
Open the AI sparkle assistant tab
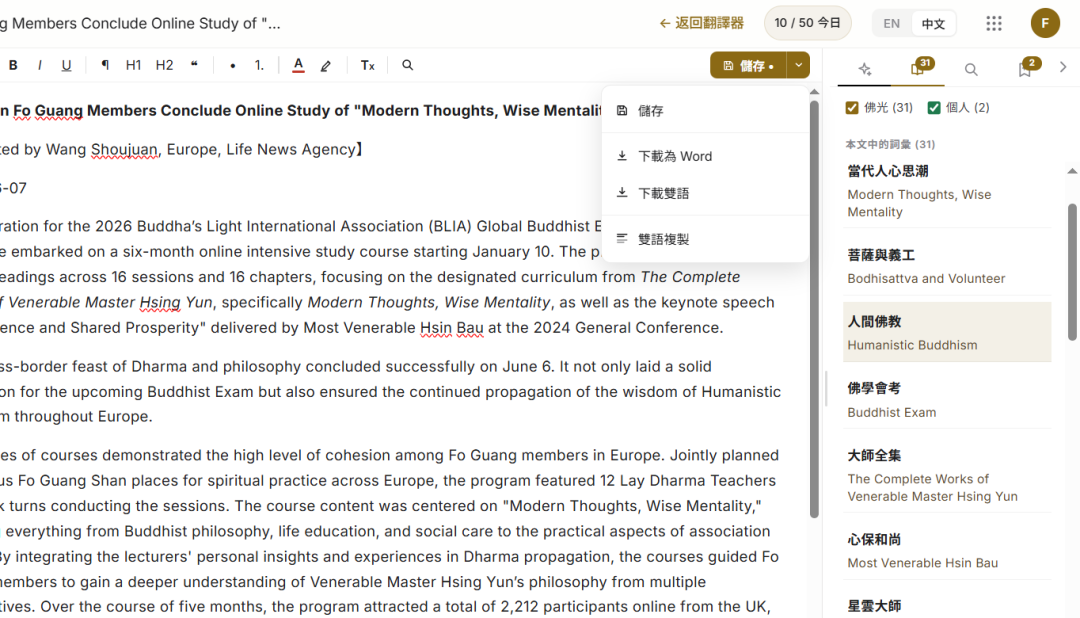click(865, 69)
